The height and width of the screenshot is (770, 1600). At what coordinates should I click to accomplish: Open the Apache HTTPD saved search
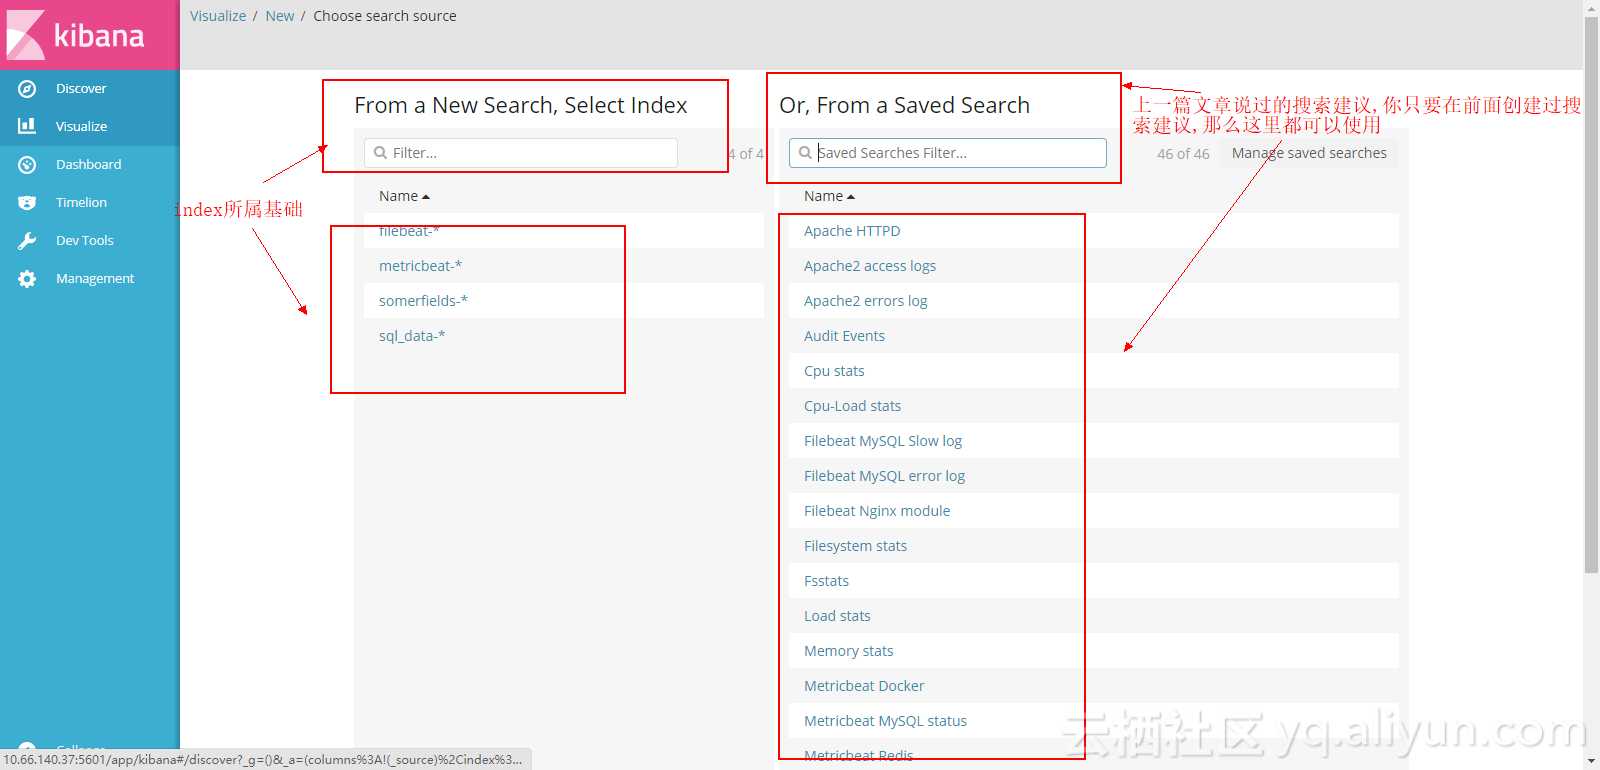(x=852, y=231)
